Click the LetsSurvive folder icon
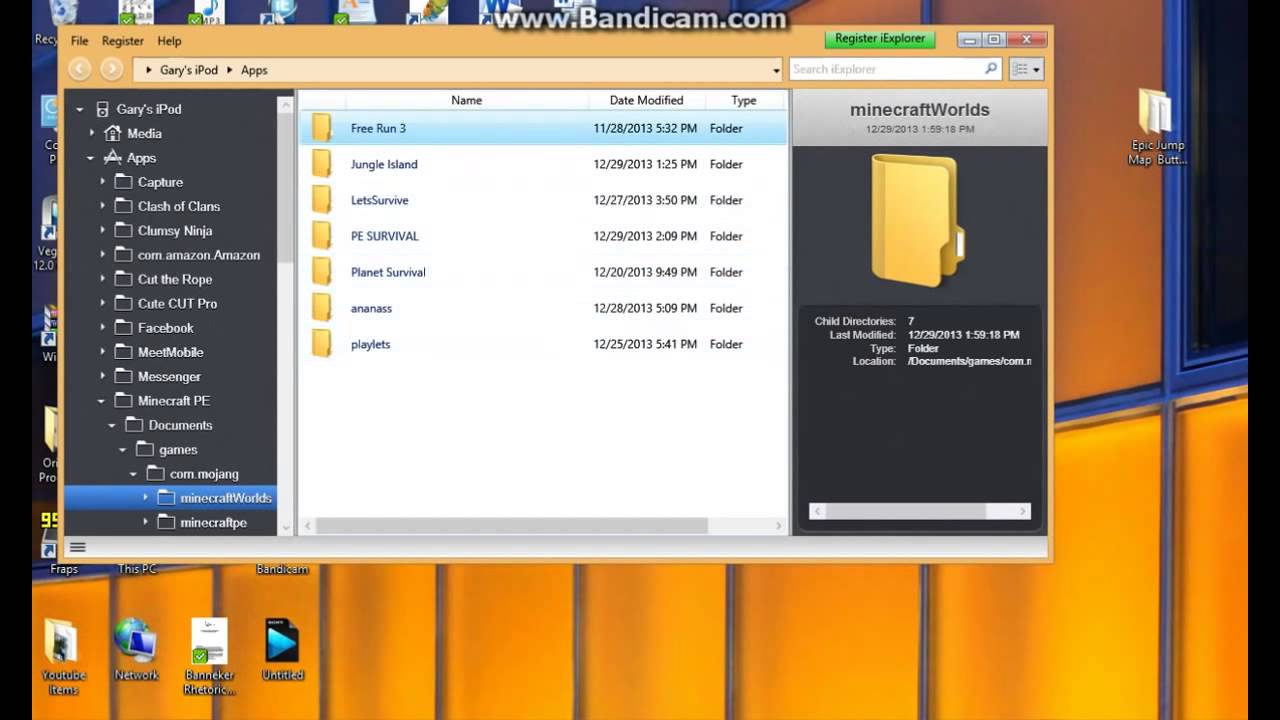This screenshot has height=720, width=1280. click(x=321, y=200)
